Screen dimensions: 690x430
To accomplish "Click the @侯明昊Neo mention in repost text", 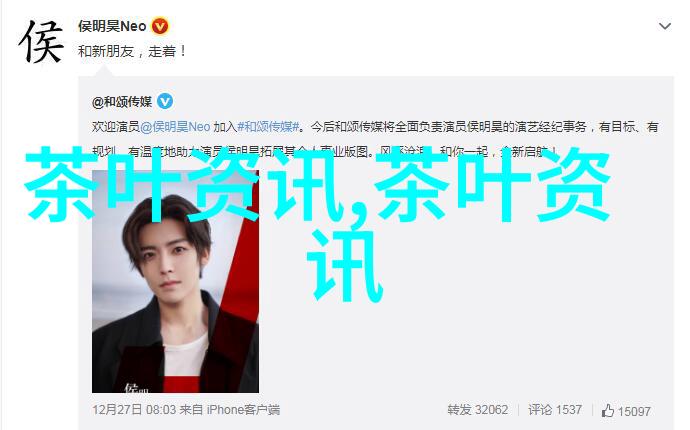I will click(x=175, y=127).
